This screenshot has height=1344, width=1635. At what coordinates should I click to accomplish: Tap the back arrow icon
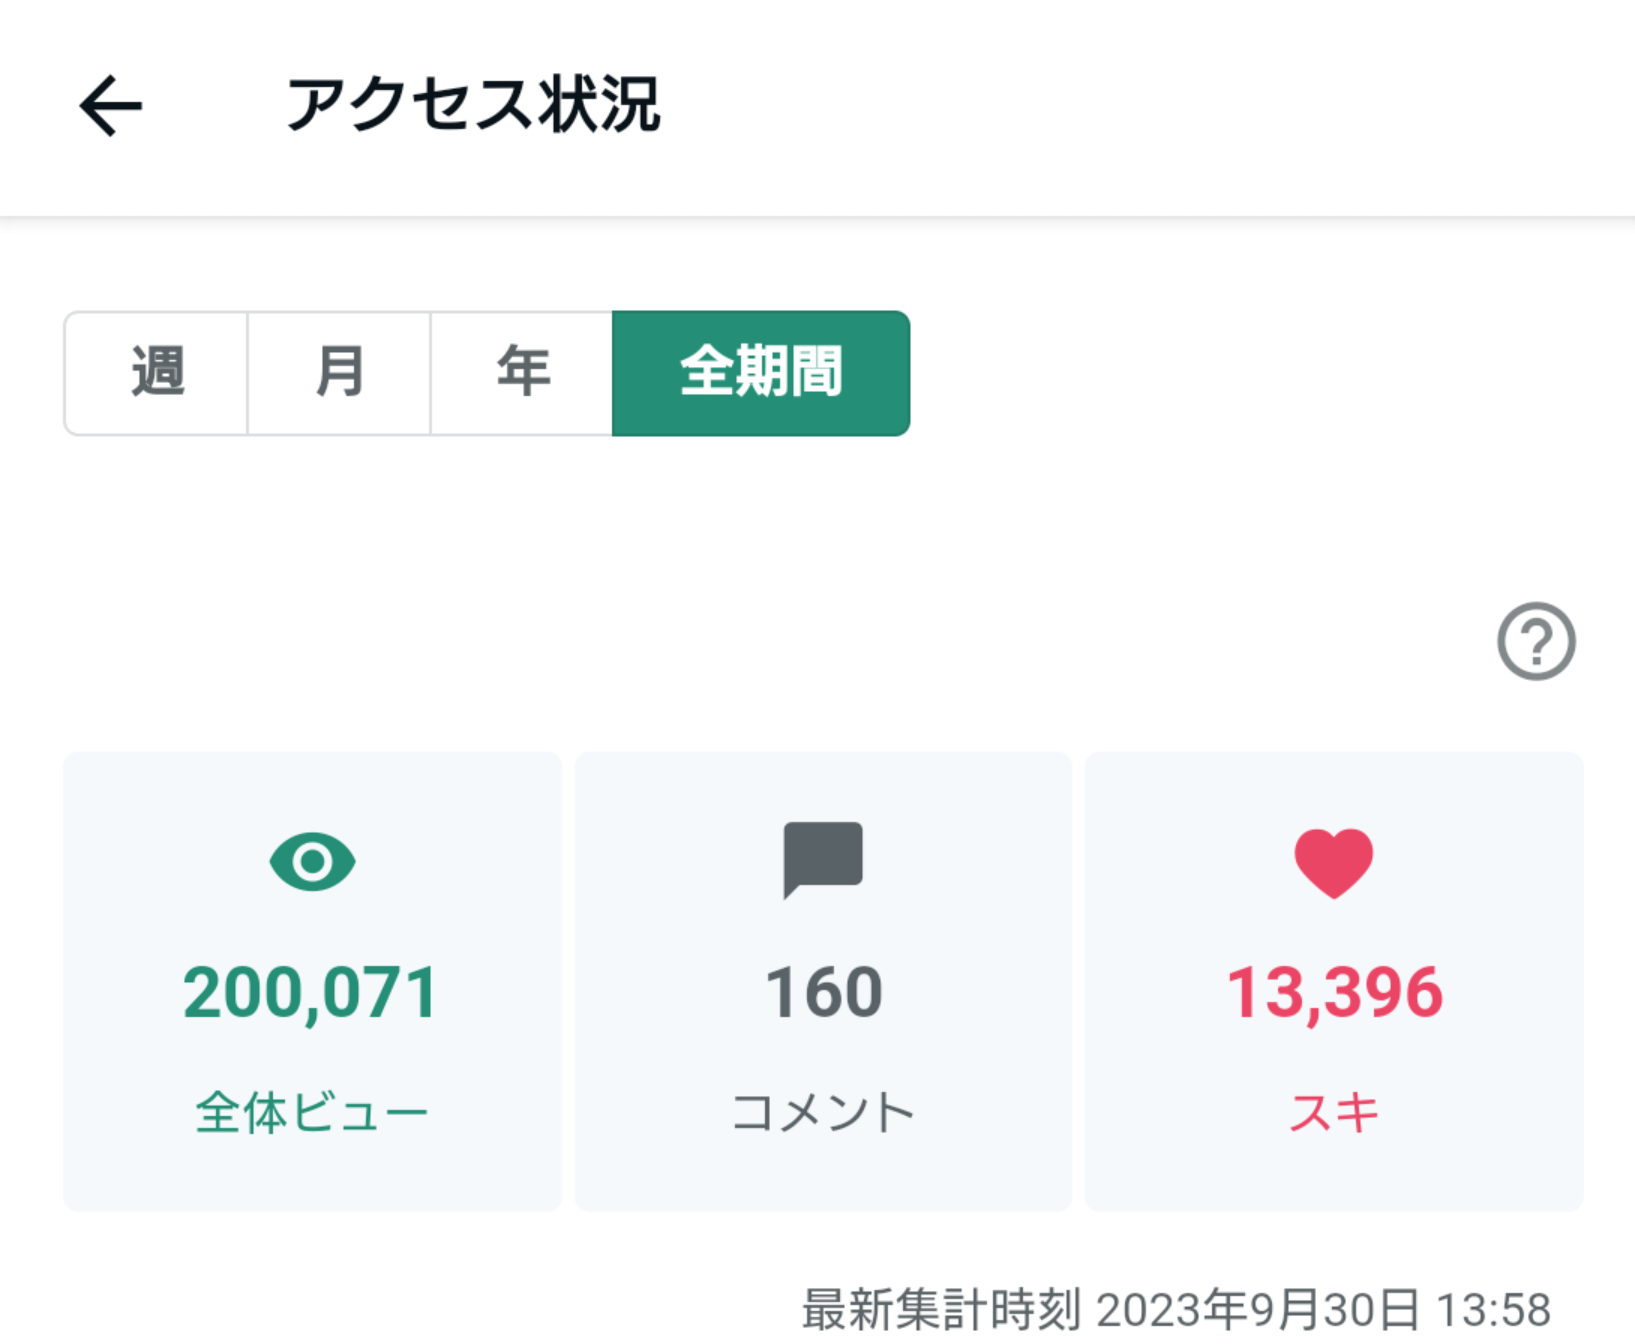click(x=111, y=105)
